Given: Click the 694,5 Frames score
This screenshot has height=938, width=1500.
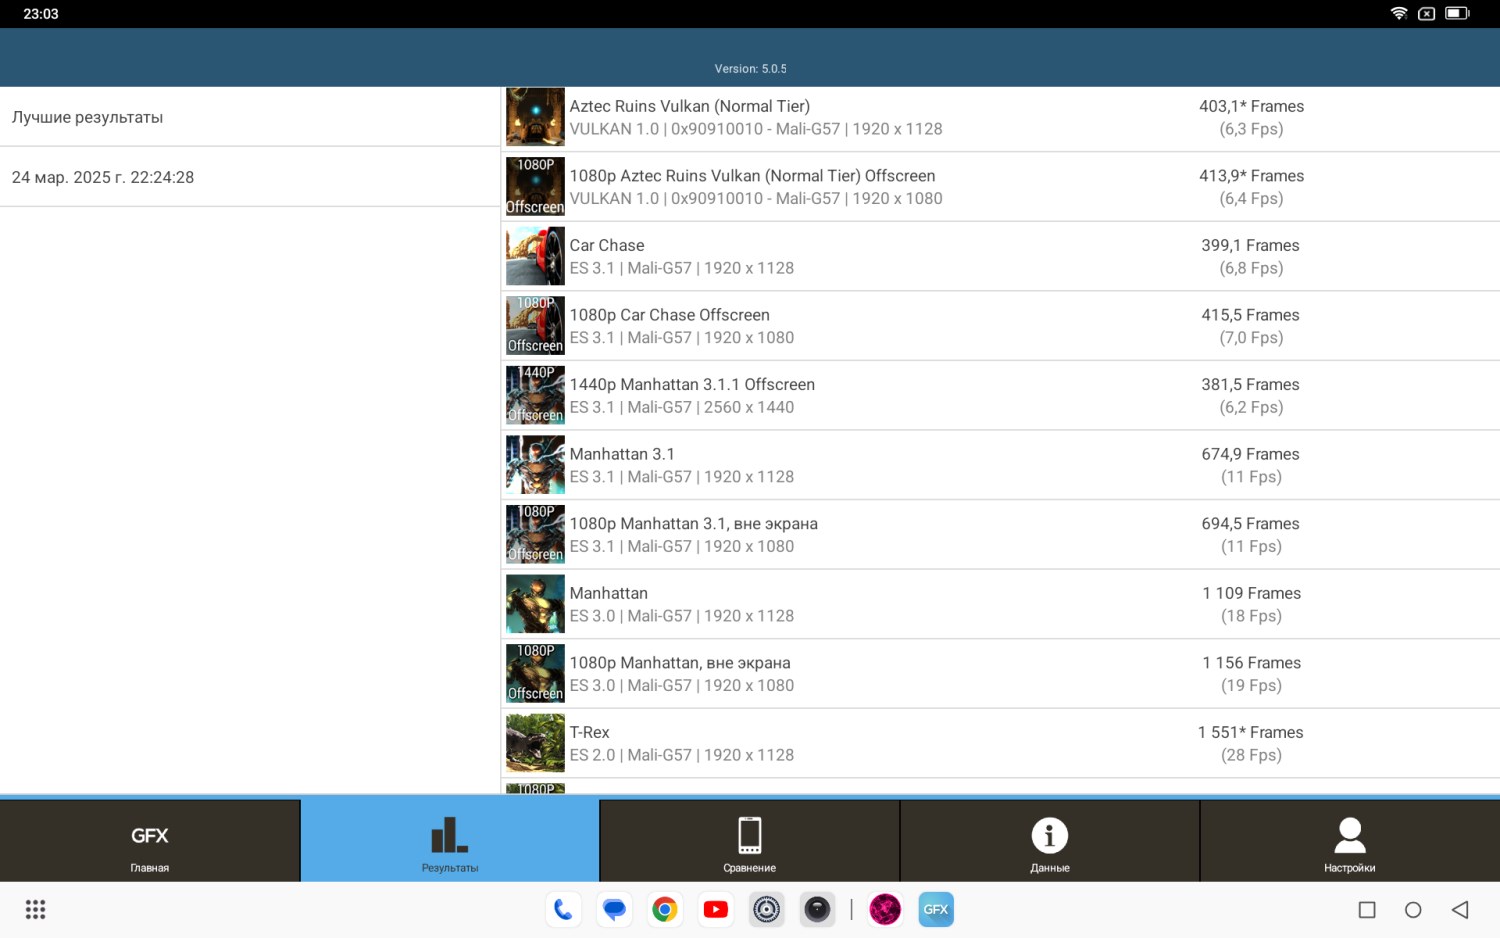Looking at the screenshot, I should tap(1251, 524).
